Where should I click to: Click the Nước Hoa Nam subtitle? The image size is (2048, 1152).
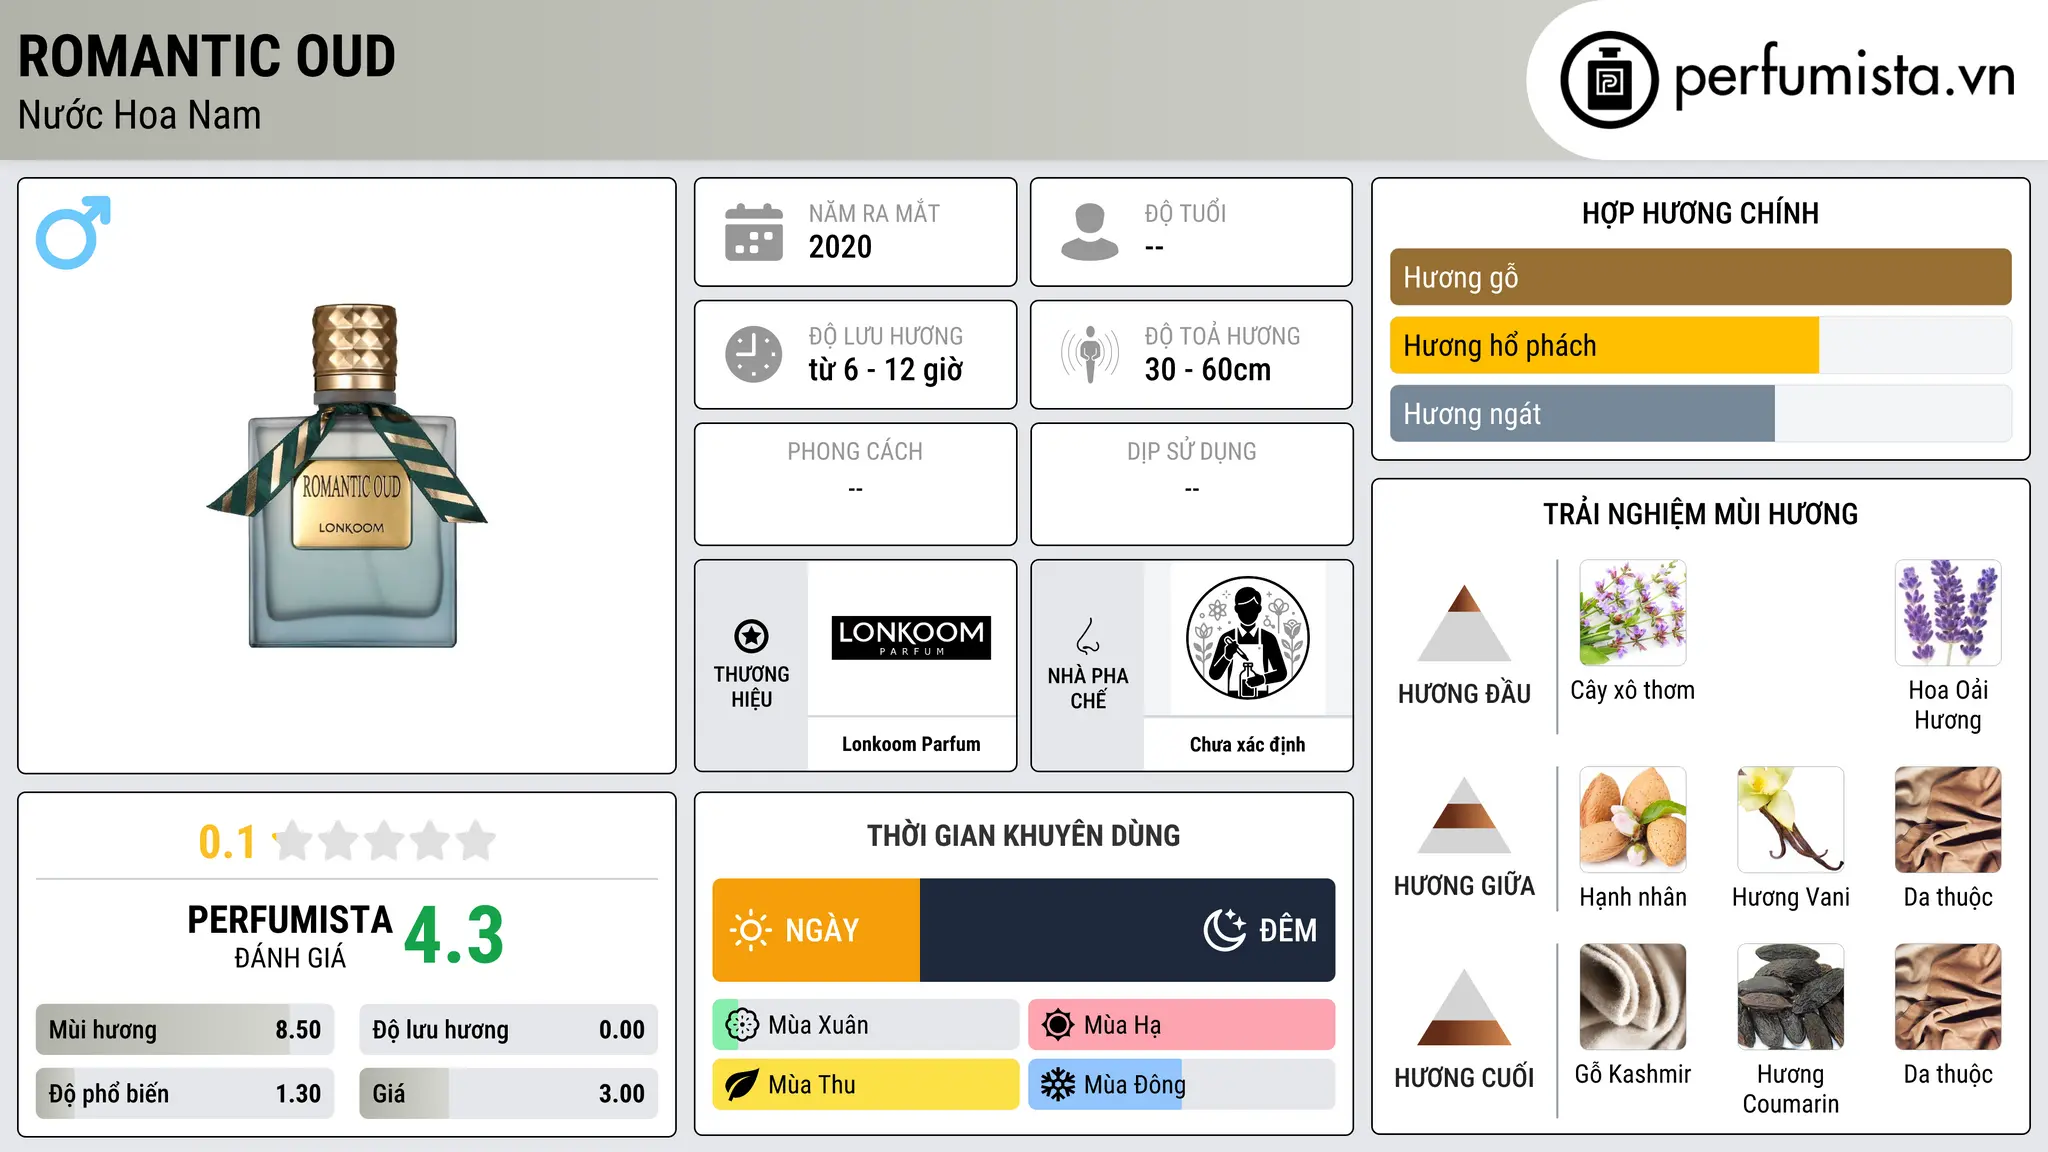point(140,116)
